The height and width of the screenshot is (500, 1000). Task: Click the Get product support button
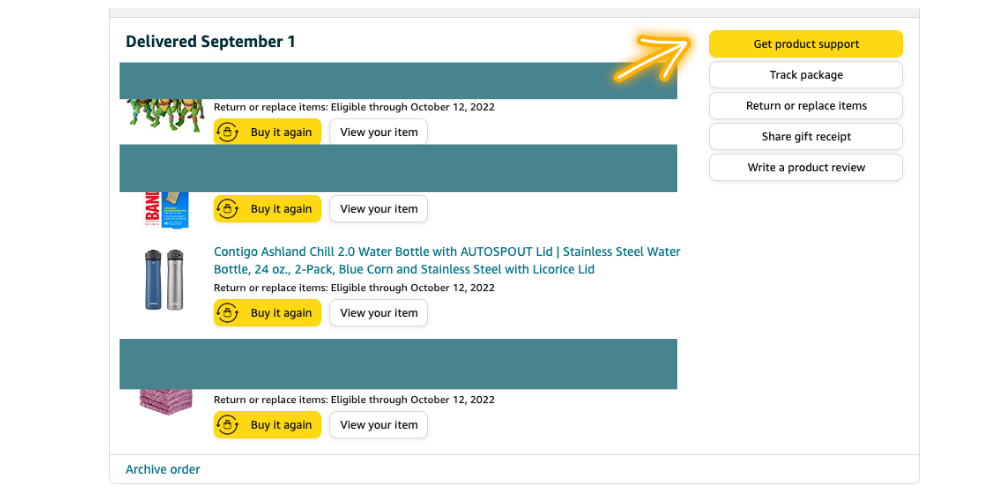tap(805, 44)
